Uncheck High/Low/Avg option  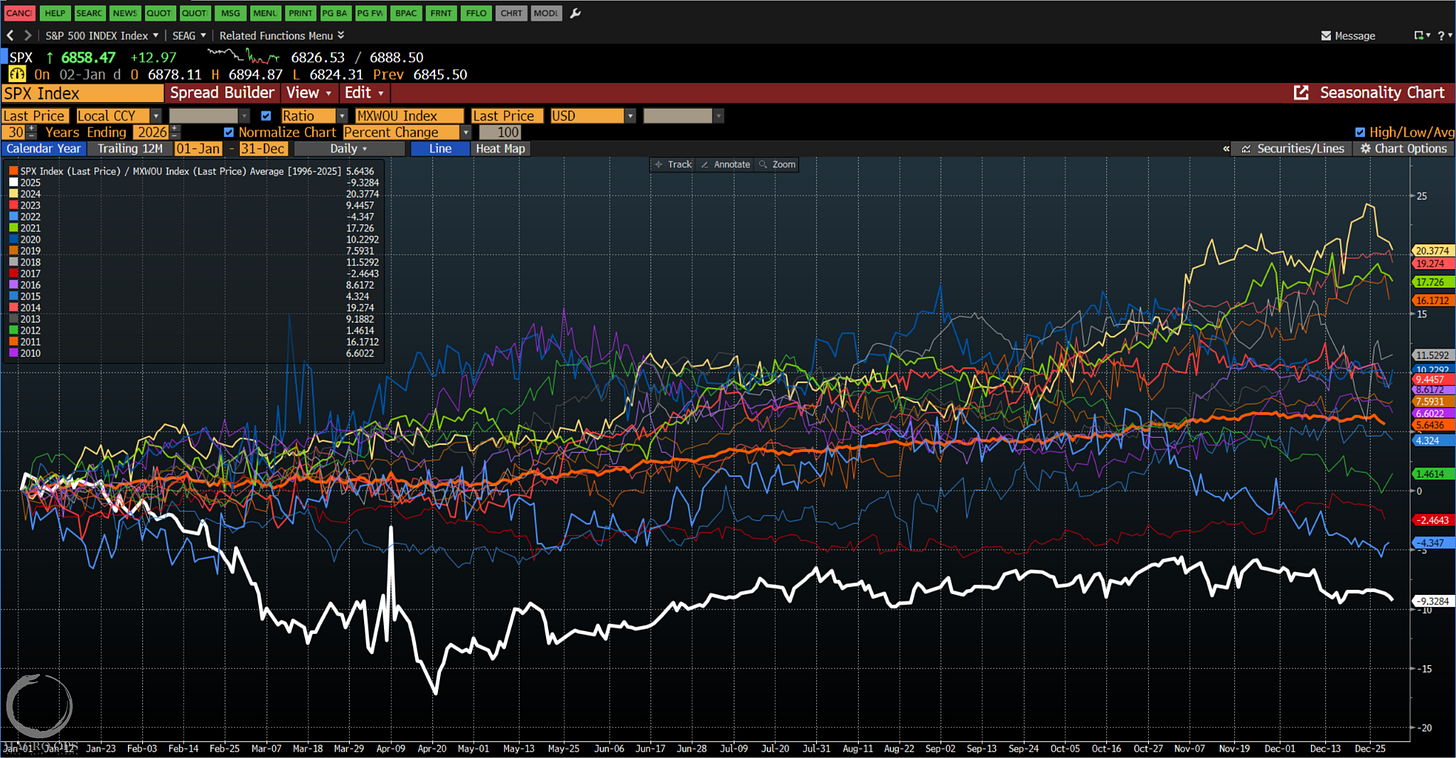[1360, 132]
